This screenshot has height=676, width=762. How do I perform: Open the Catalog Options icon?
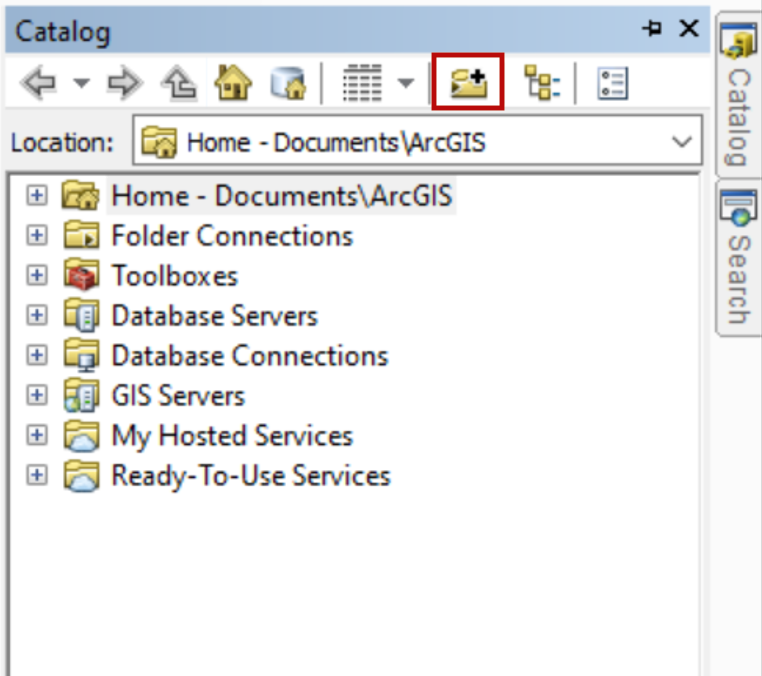[611, 84]
